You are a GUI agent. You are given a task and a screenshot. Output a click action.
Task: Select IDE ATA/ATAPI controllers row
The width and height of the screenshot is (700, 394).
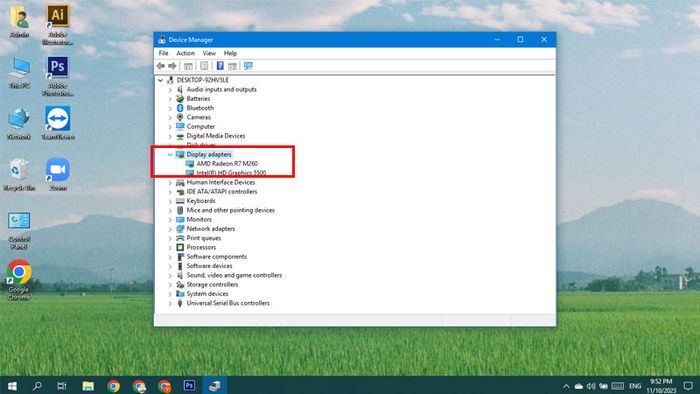(x=221, y=192)
